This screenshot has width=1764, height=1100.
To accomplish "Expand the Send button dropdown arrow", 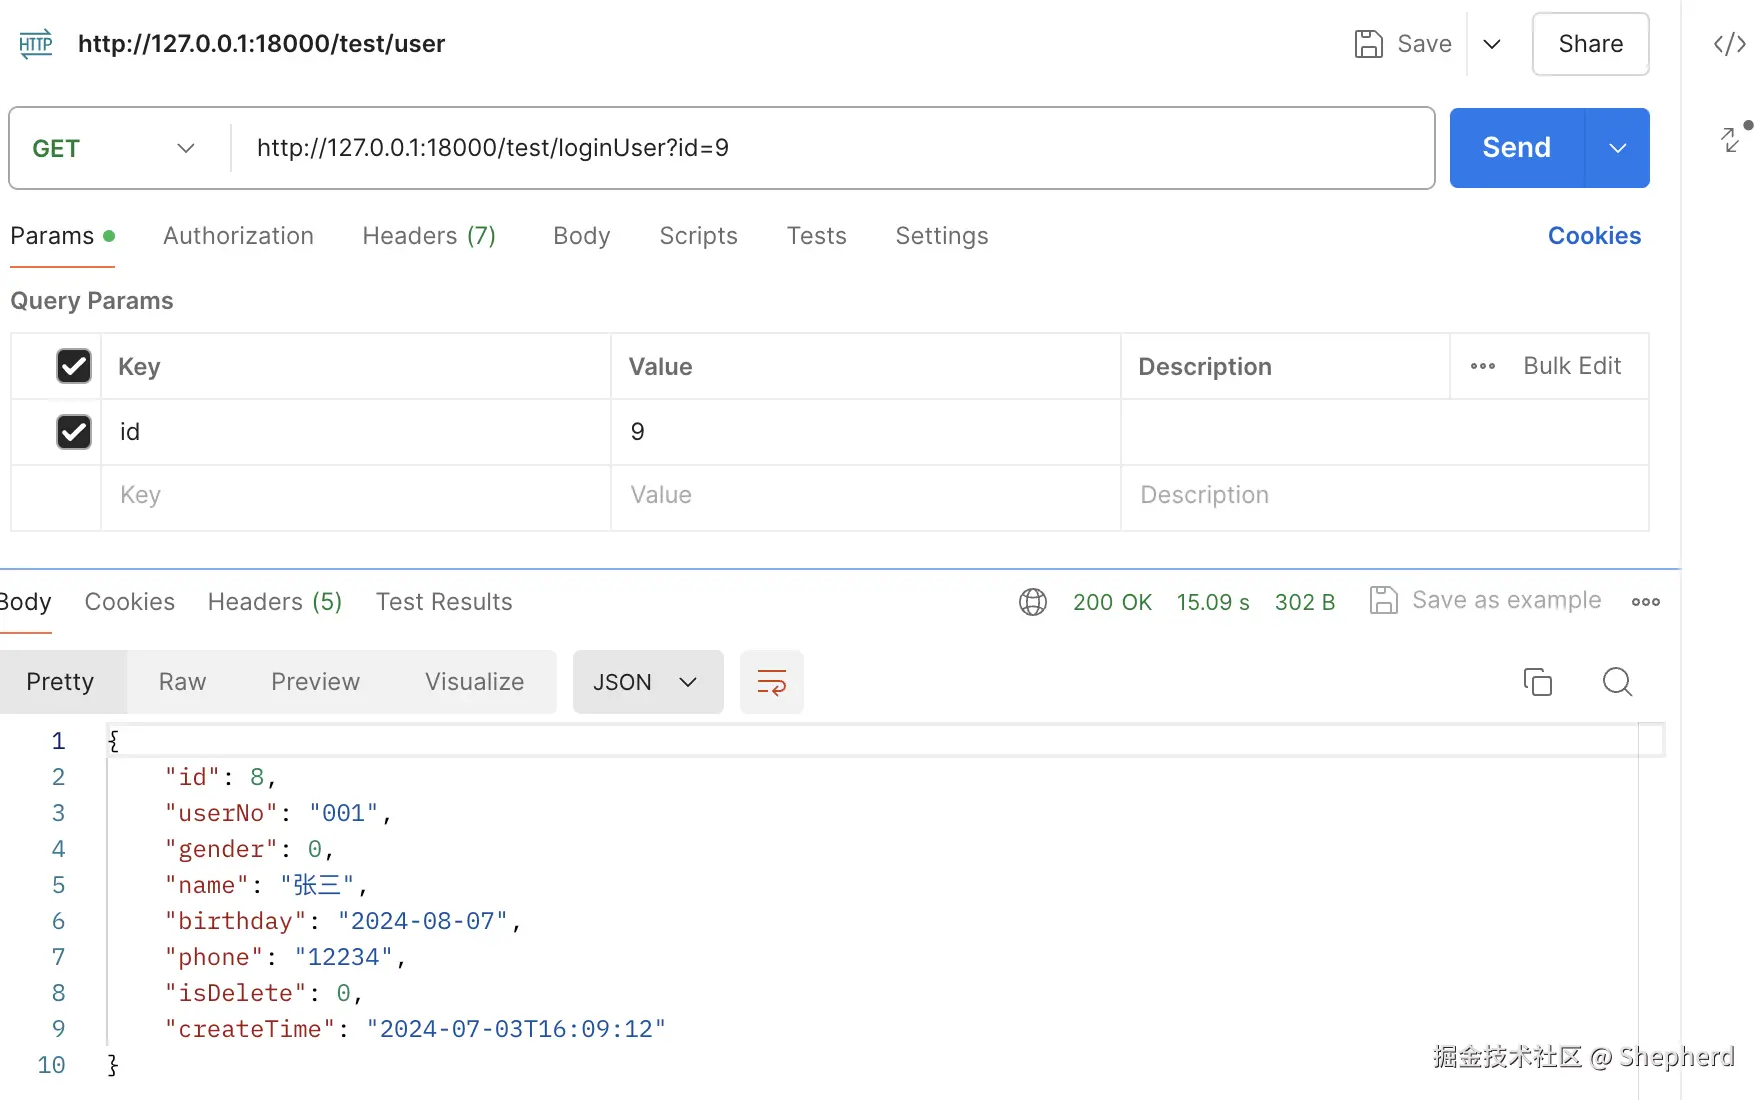I will pos(1617,148).
